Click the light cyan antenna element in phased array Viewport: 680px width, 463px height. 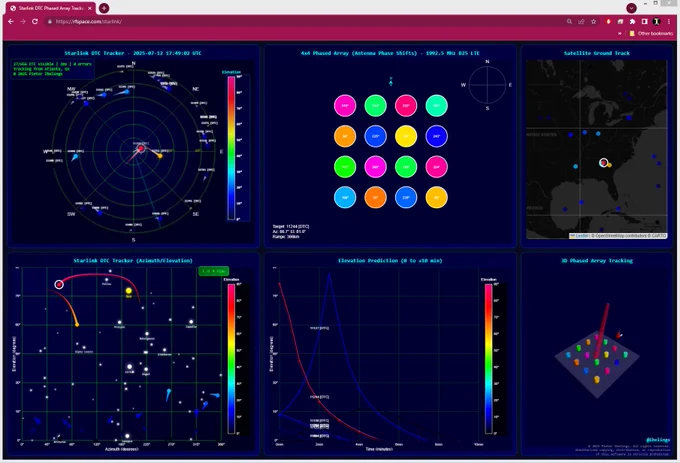pos(345,197)
